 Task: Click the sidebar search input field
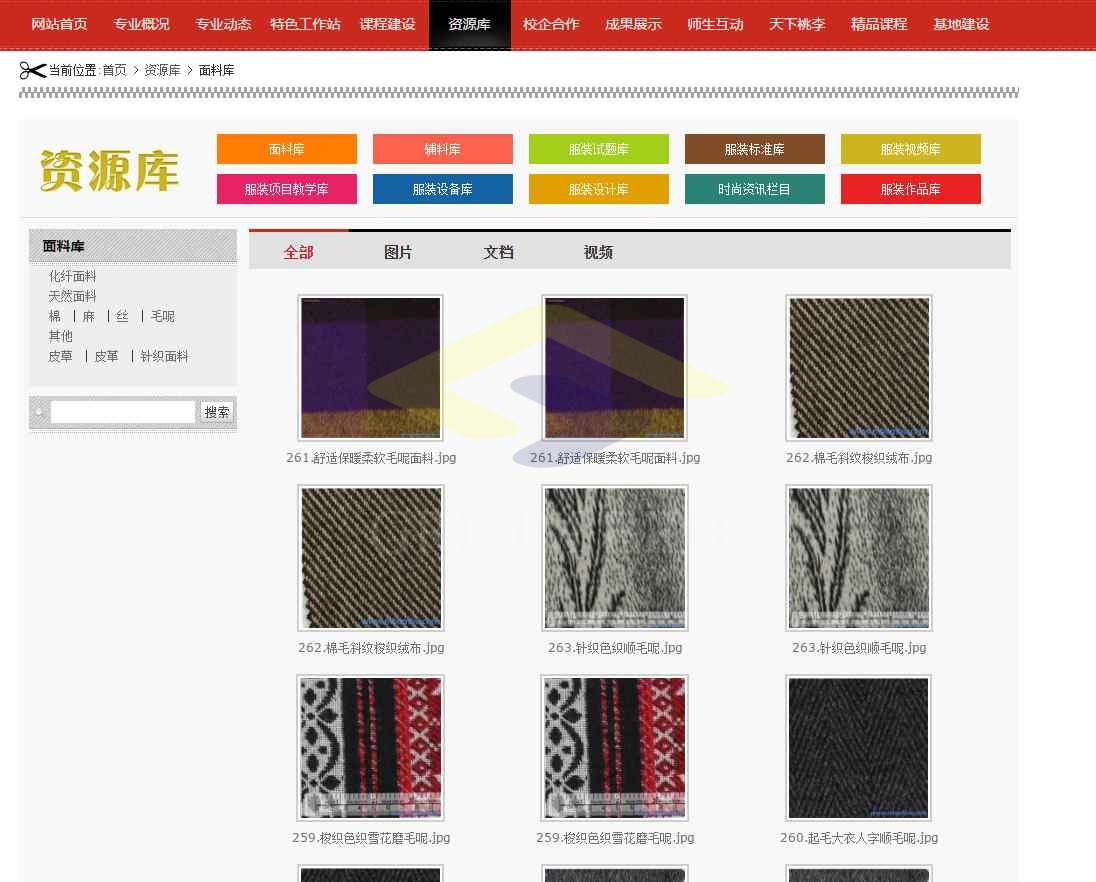click(x=123, y=412)
